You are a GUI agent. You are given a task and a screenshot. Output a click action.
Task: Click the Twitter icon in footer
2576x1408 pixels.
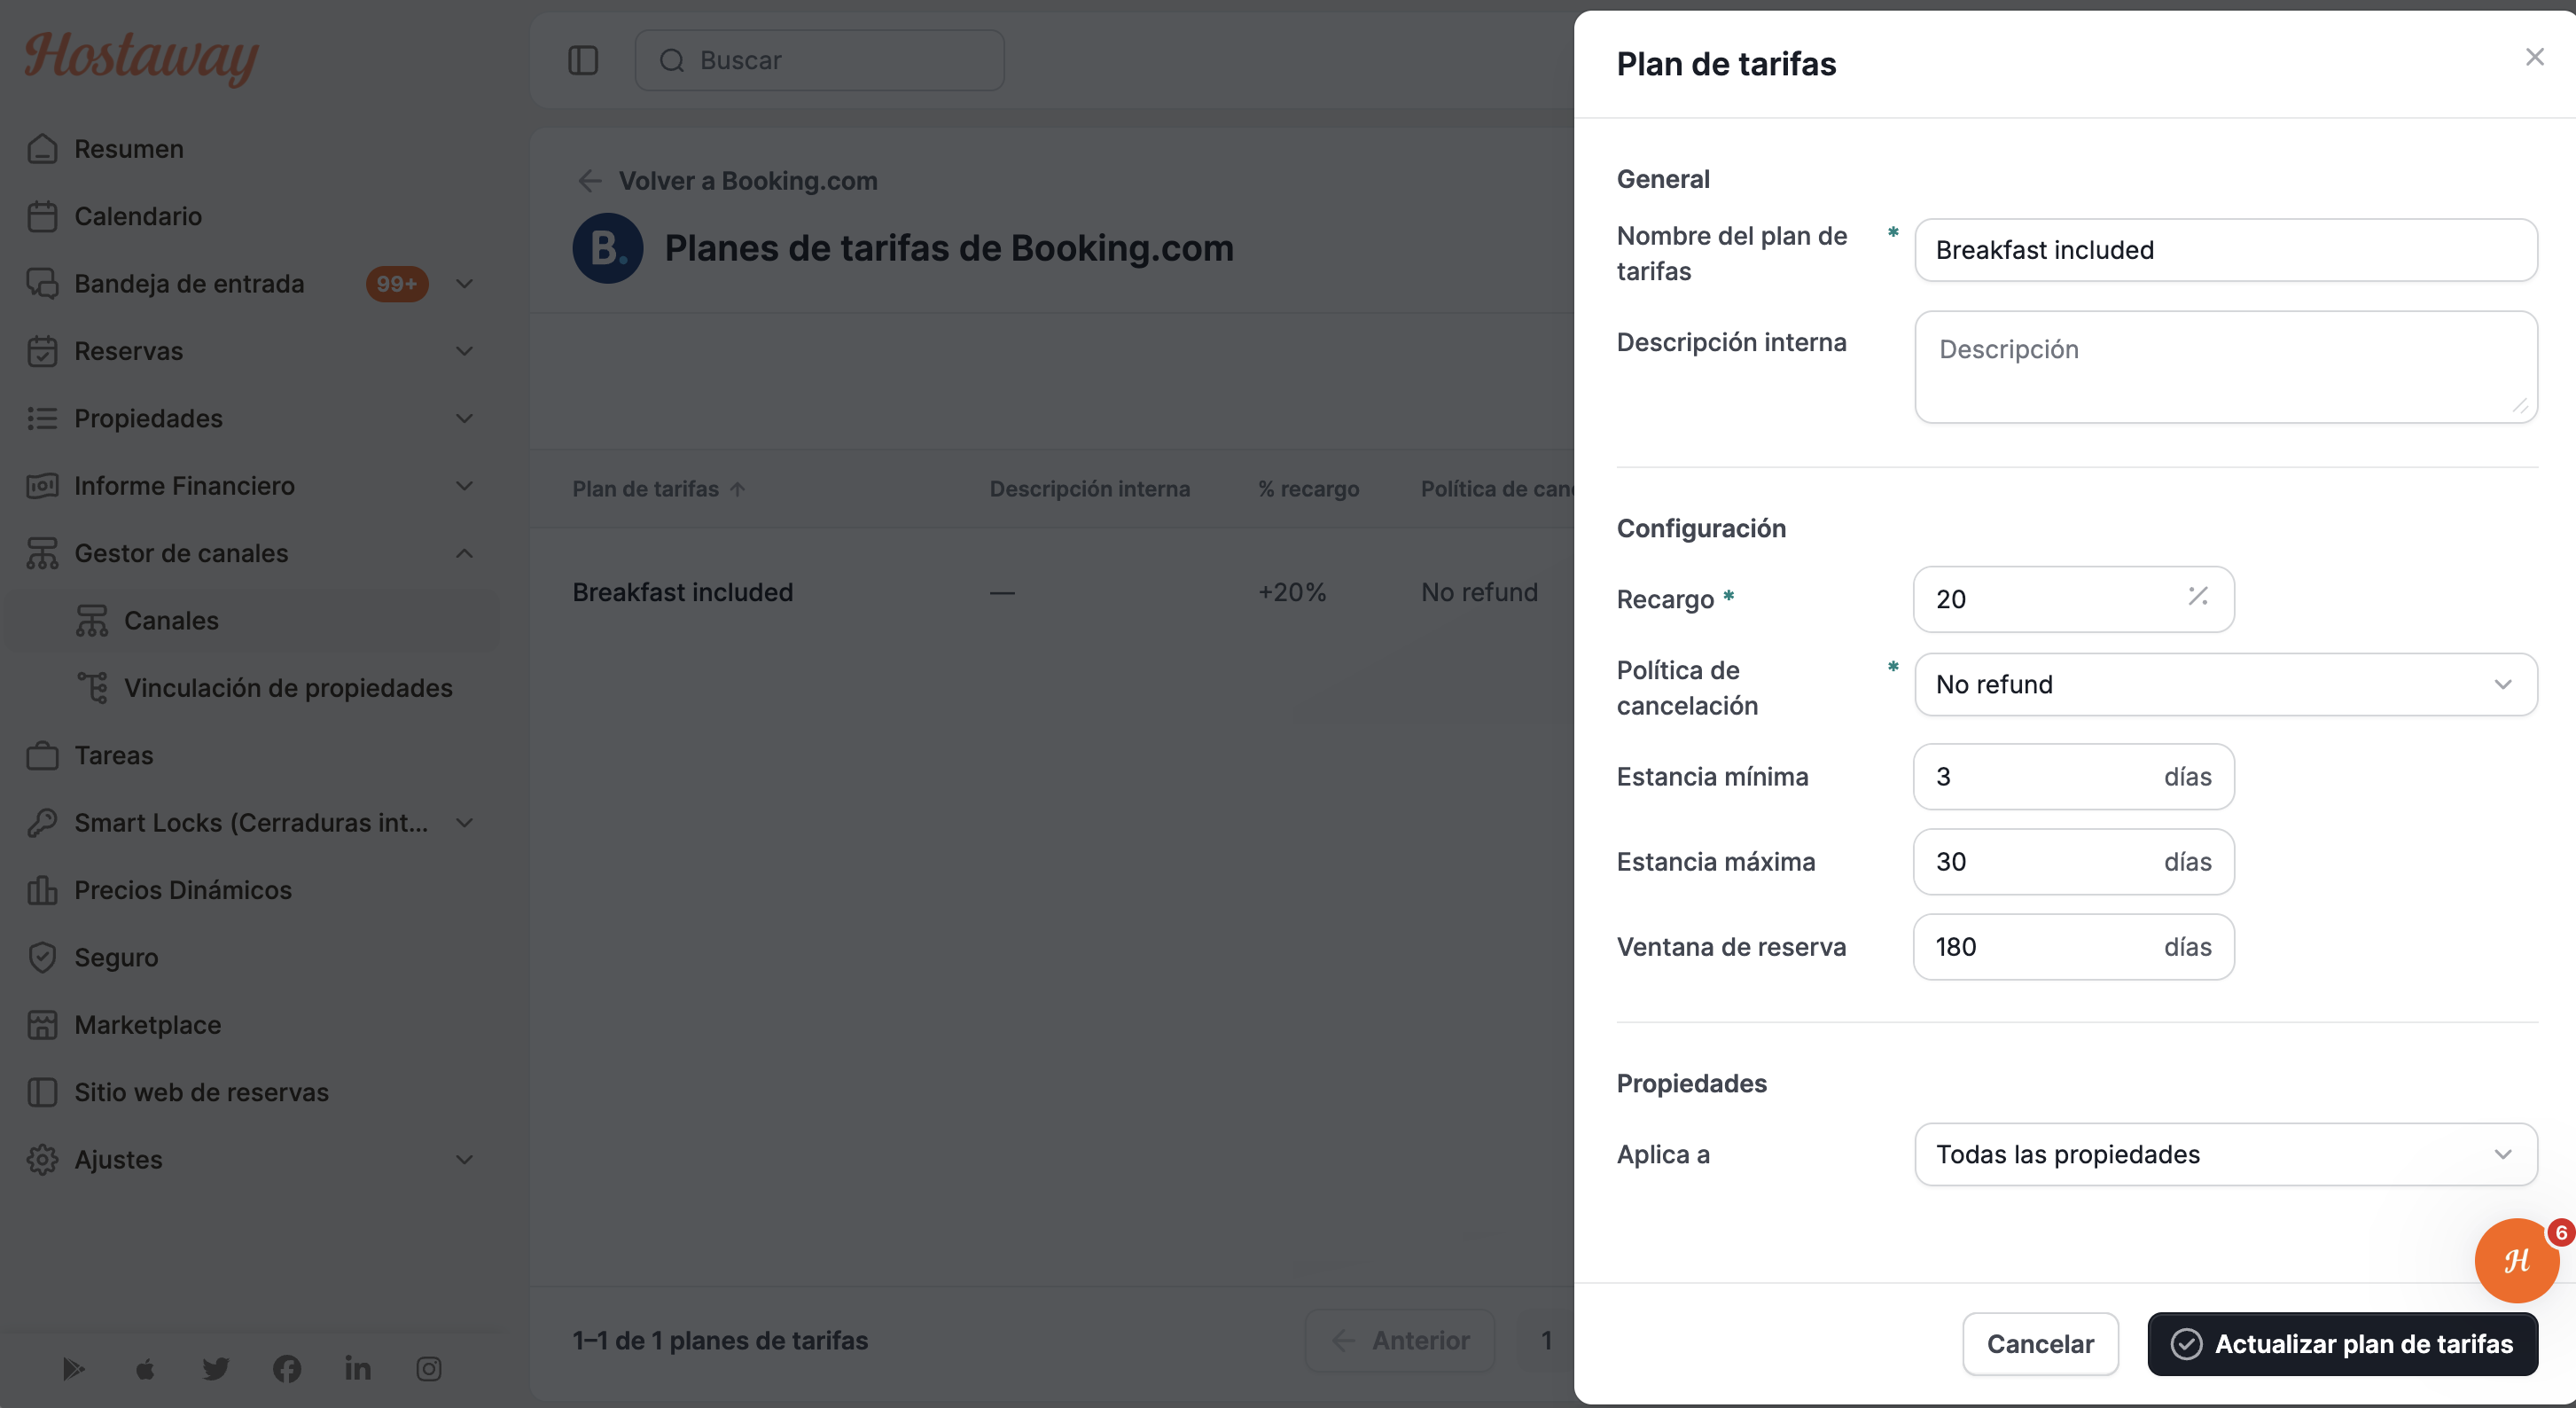pos(216,1368)
